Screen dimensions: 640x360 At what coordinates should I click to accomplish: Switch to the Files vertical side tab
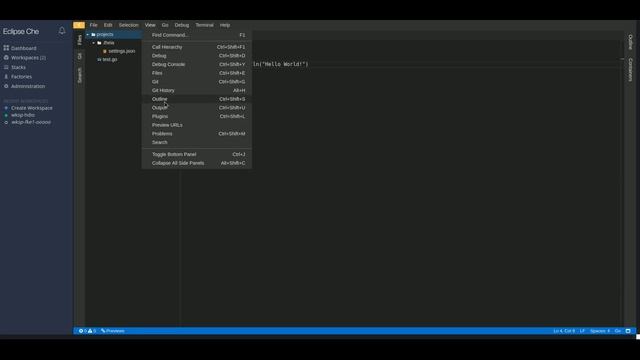point(80,40)
